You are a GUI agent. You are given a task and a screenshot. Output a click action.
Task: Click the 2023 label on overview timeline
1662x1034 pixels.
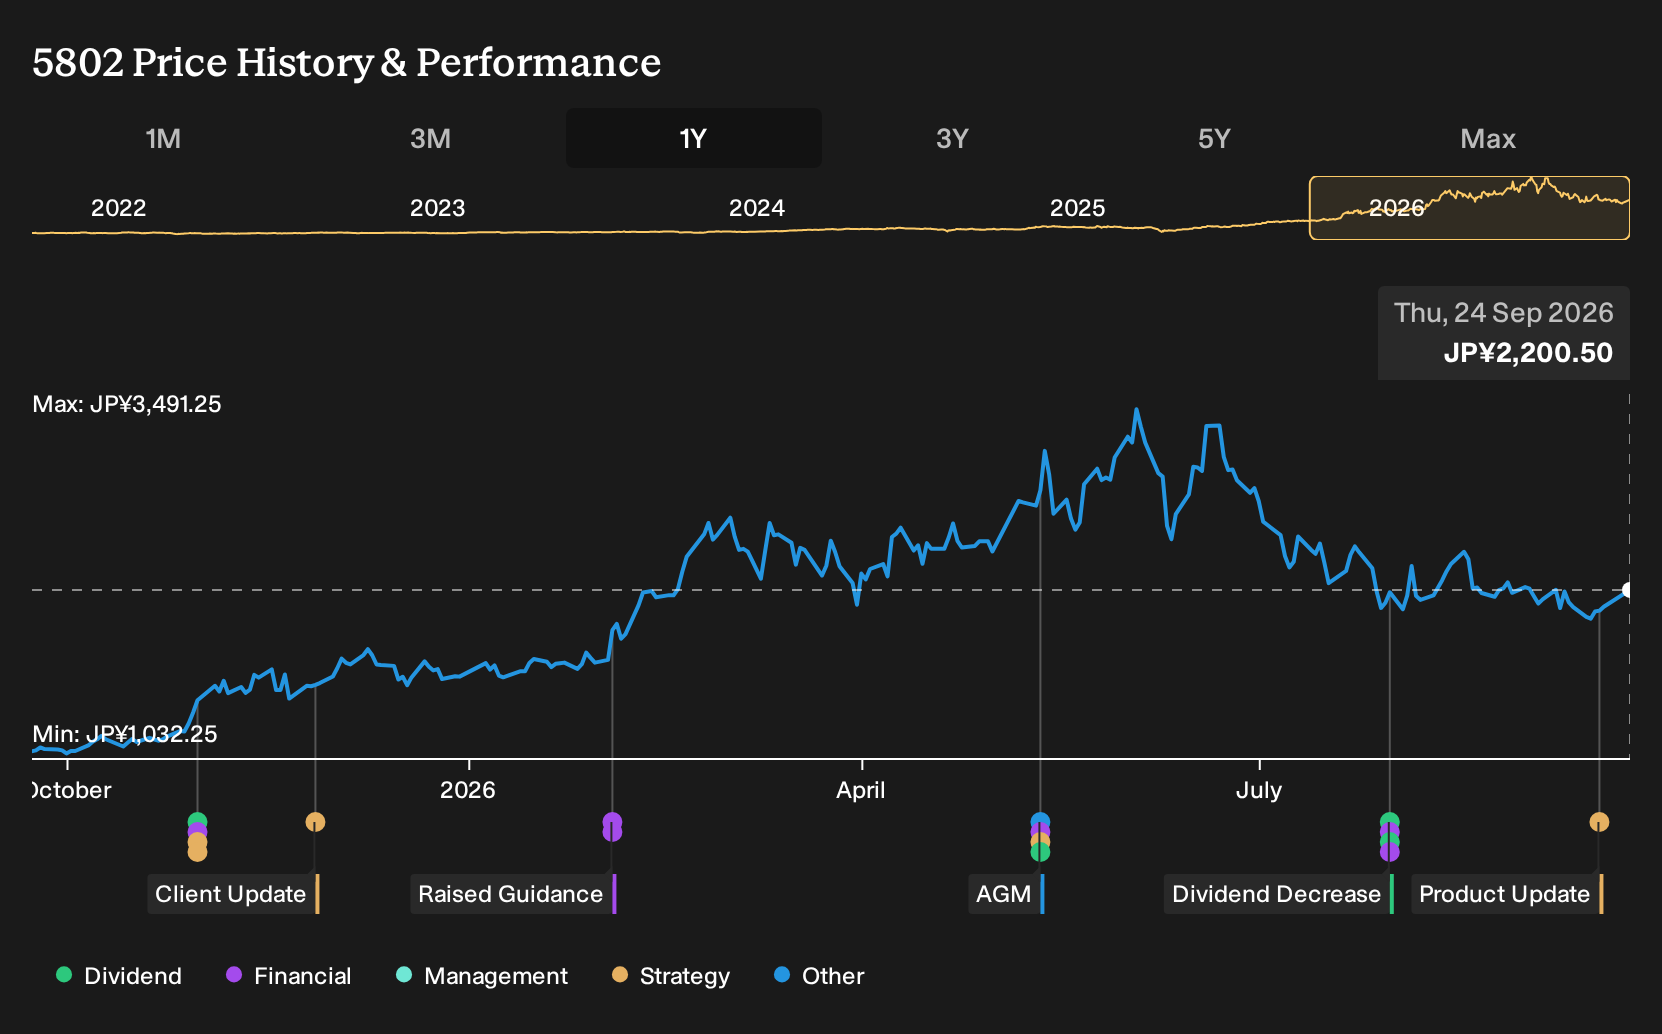pos(438,208)
